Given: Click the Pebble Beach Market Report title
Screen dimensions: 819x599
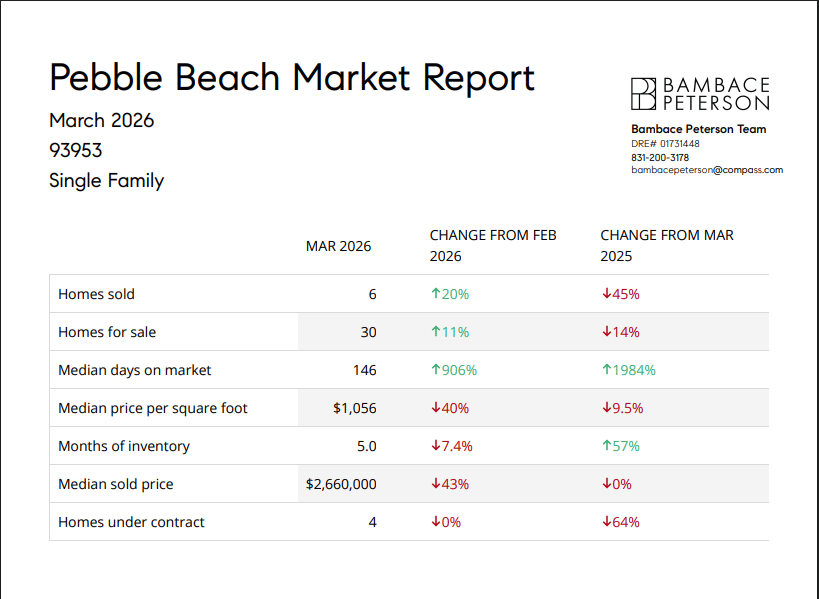Looking at the screenshot, I should [292, 78].
